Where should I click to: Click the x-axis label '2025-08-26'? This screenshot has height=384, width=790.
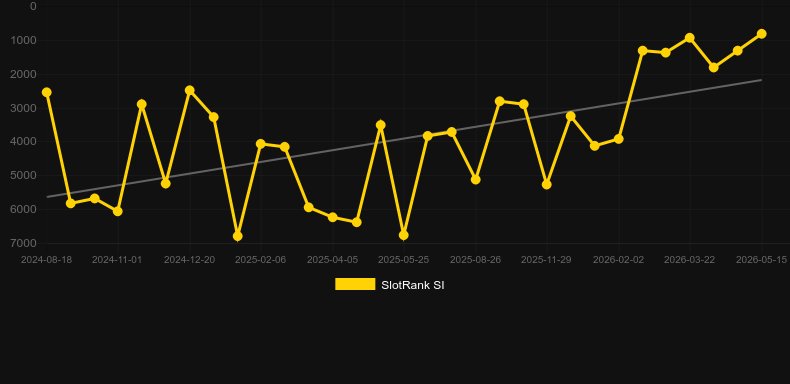click(476, 260)
